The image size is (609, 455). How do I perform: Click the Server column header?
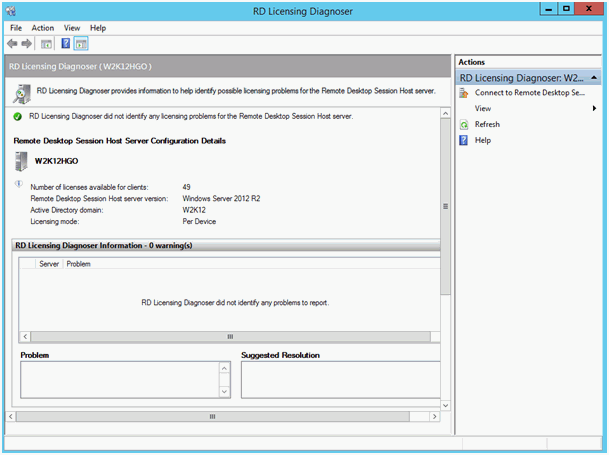49,264
